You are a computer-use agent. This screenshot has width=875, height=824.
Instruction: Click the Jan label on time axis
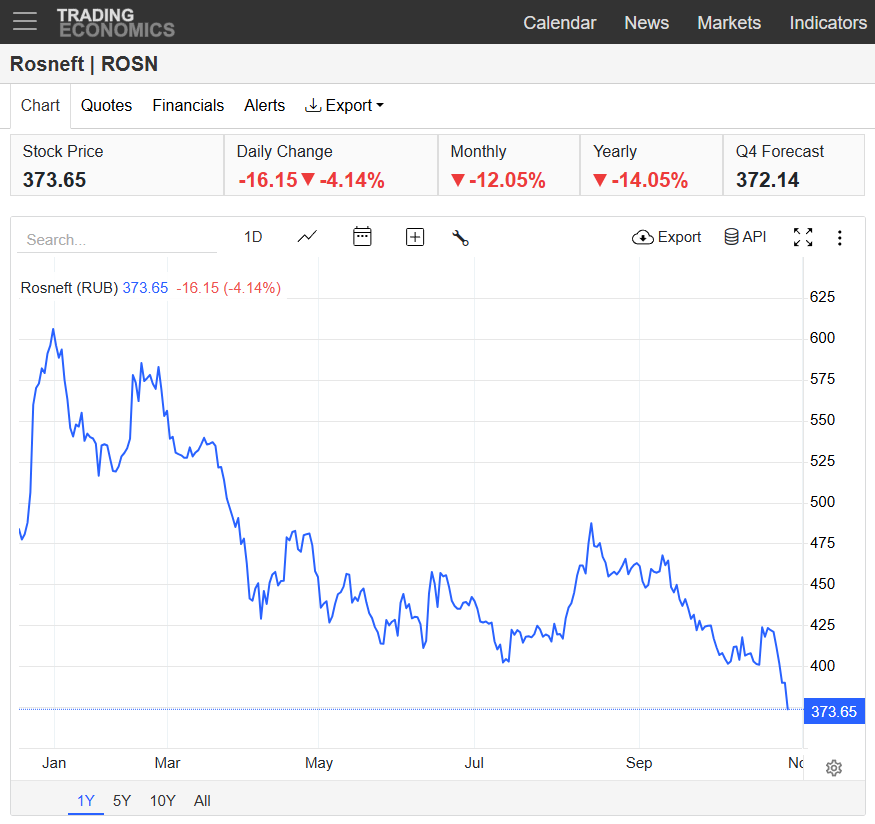pyautogui.click(x=54, y=763)
